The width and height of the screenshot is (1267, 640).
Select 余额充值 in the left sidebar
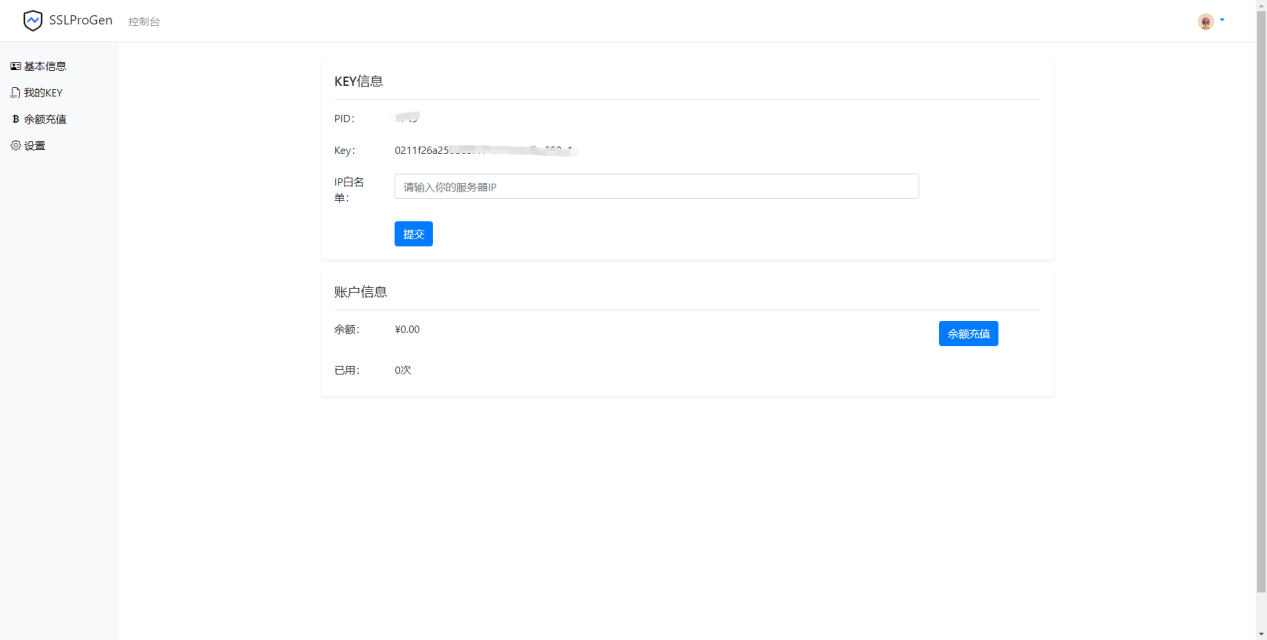tap(47, 118)
